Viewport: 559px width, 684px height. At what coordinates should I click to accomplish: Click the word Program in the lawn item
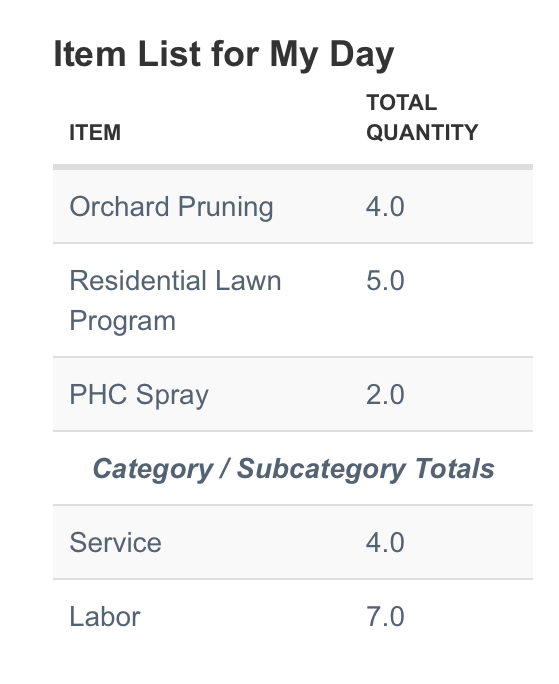[x=123, y=322]
